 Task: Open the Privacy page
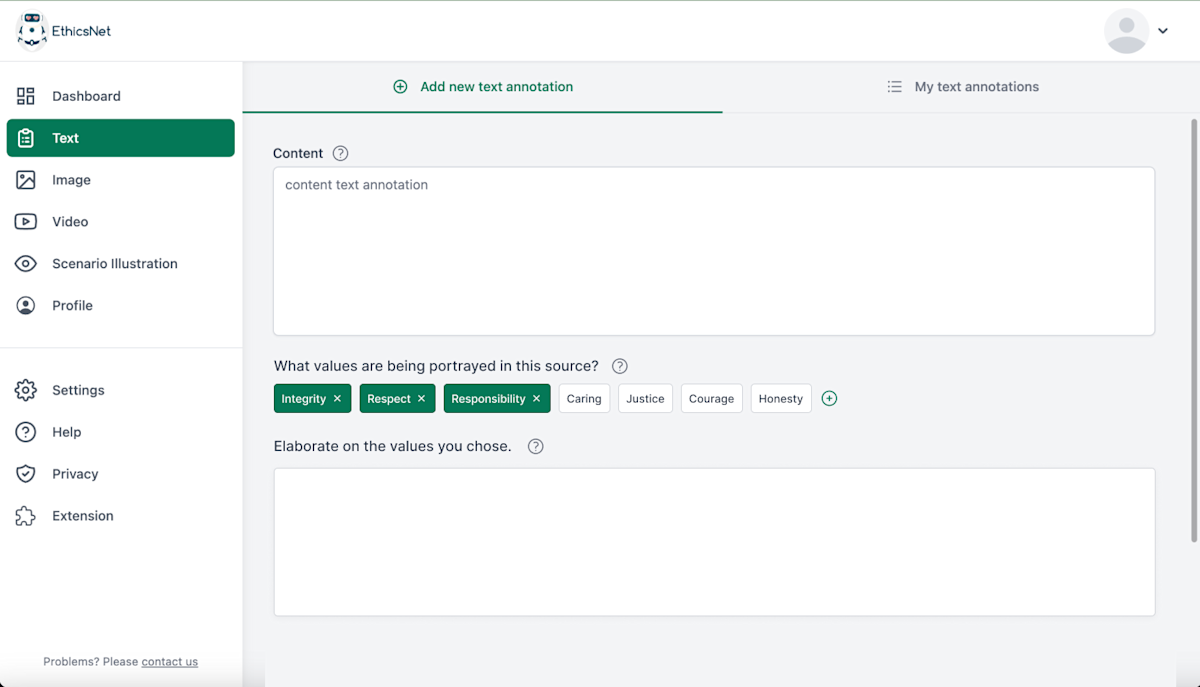(x=121, y=474)
